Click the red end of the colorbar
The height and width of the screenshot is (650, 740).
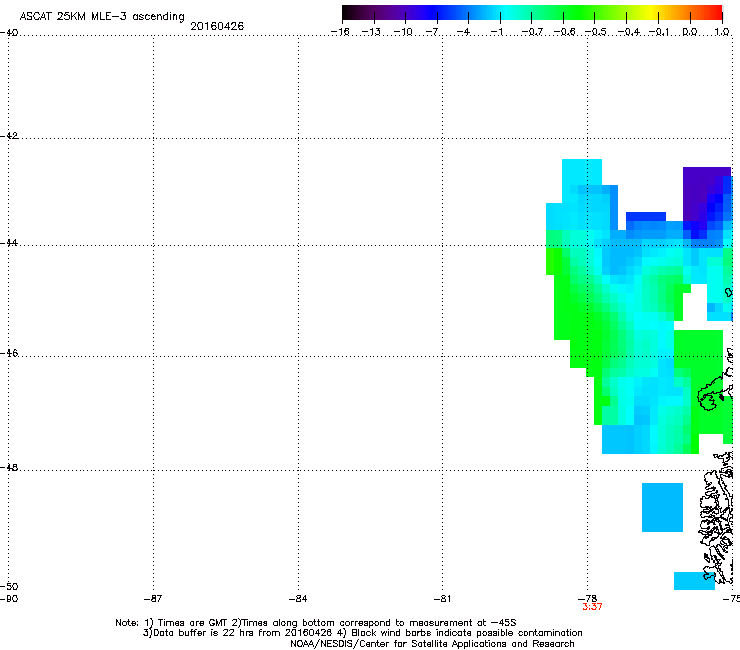713,12
